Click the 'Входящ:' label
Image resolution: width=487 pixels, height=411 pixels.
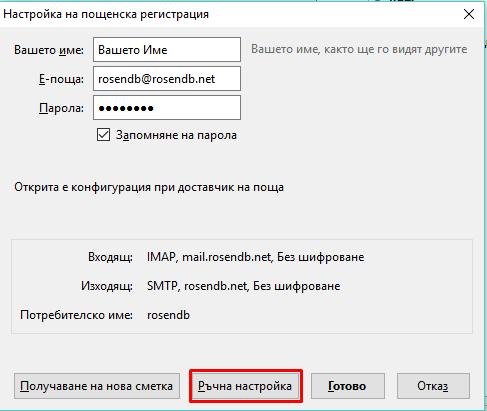pos(110,257)
